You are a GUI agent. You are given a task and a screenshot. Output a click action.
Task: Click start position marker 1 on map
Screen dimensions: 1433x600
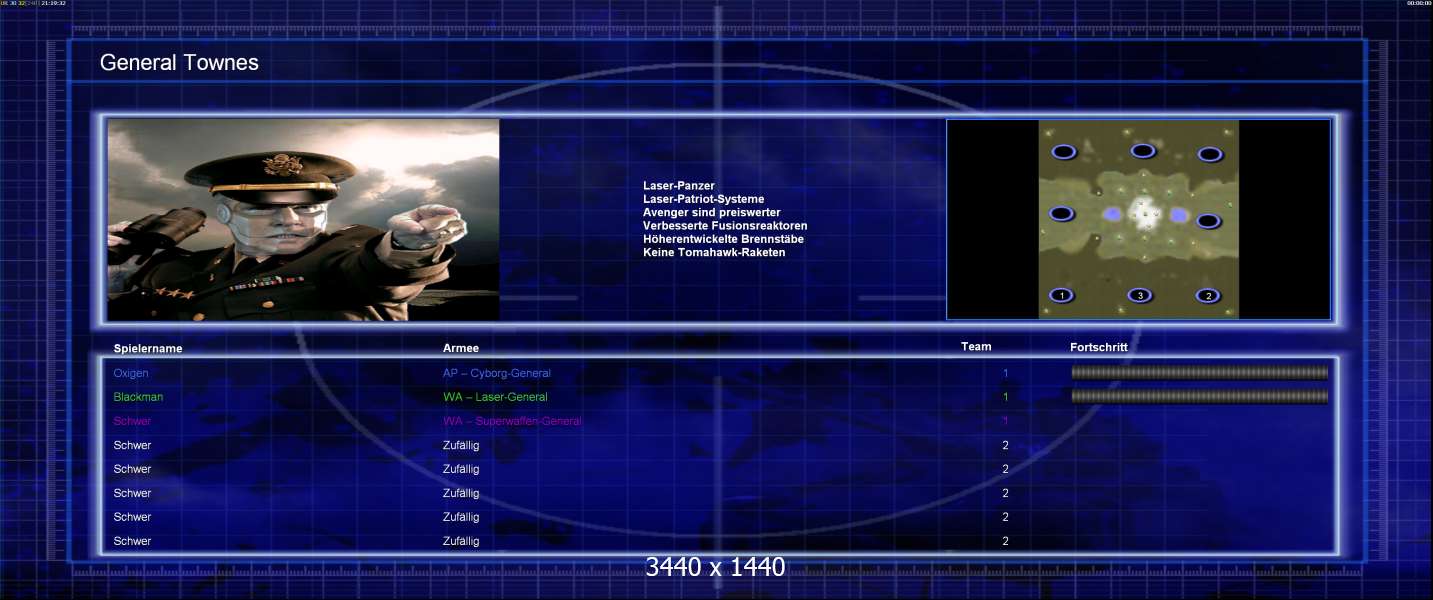pyautogui.click(x=1061, y=295)
